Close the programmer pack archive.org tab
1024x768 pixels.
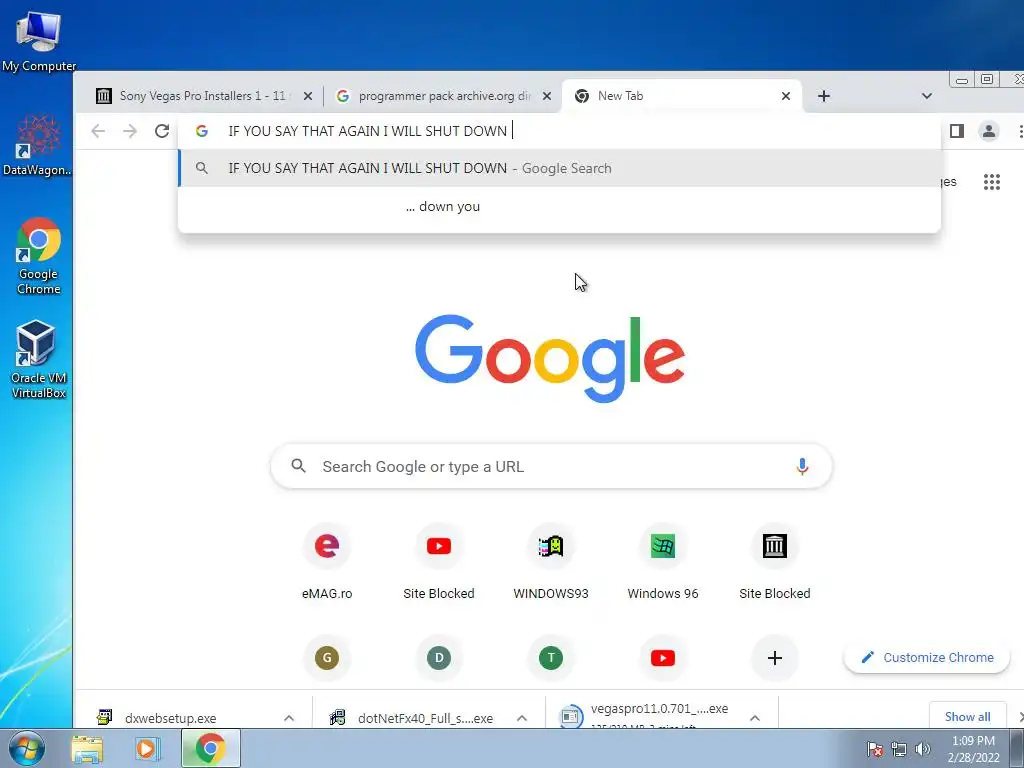tap(547, 96)
